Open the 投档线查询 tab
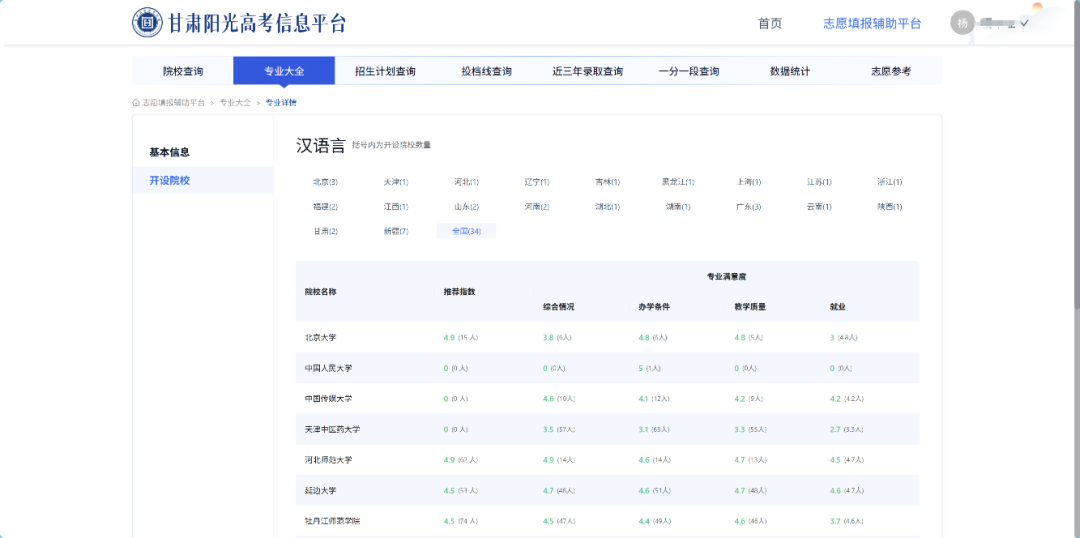Image resolution: width=1080 pixels, height=538 pixels. [486, 72]
